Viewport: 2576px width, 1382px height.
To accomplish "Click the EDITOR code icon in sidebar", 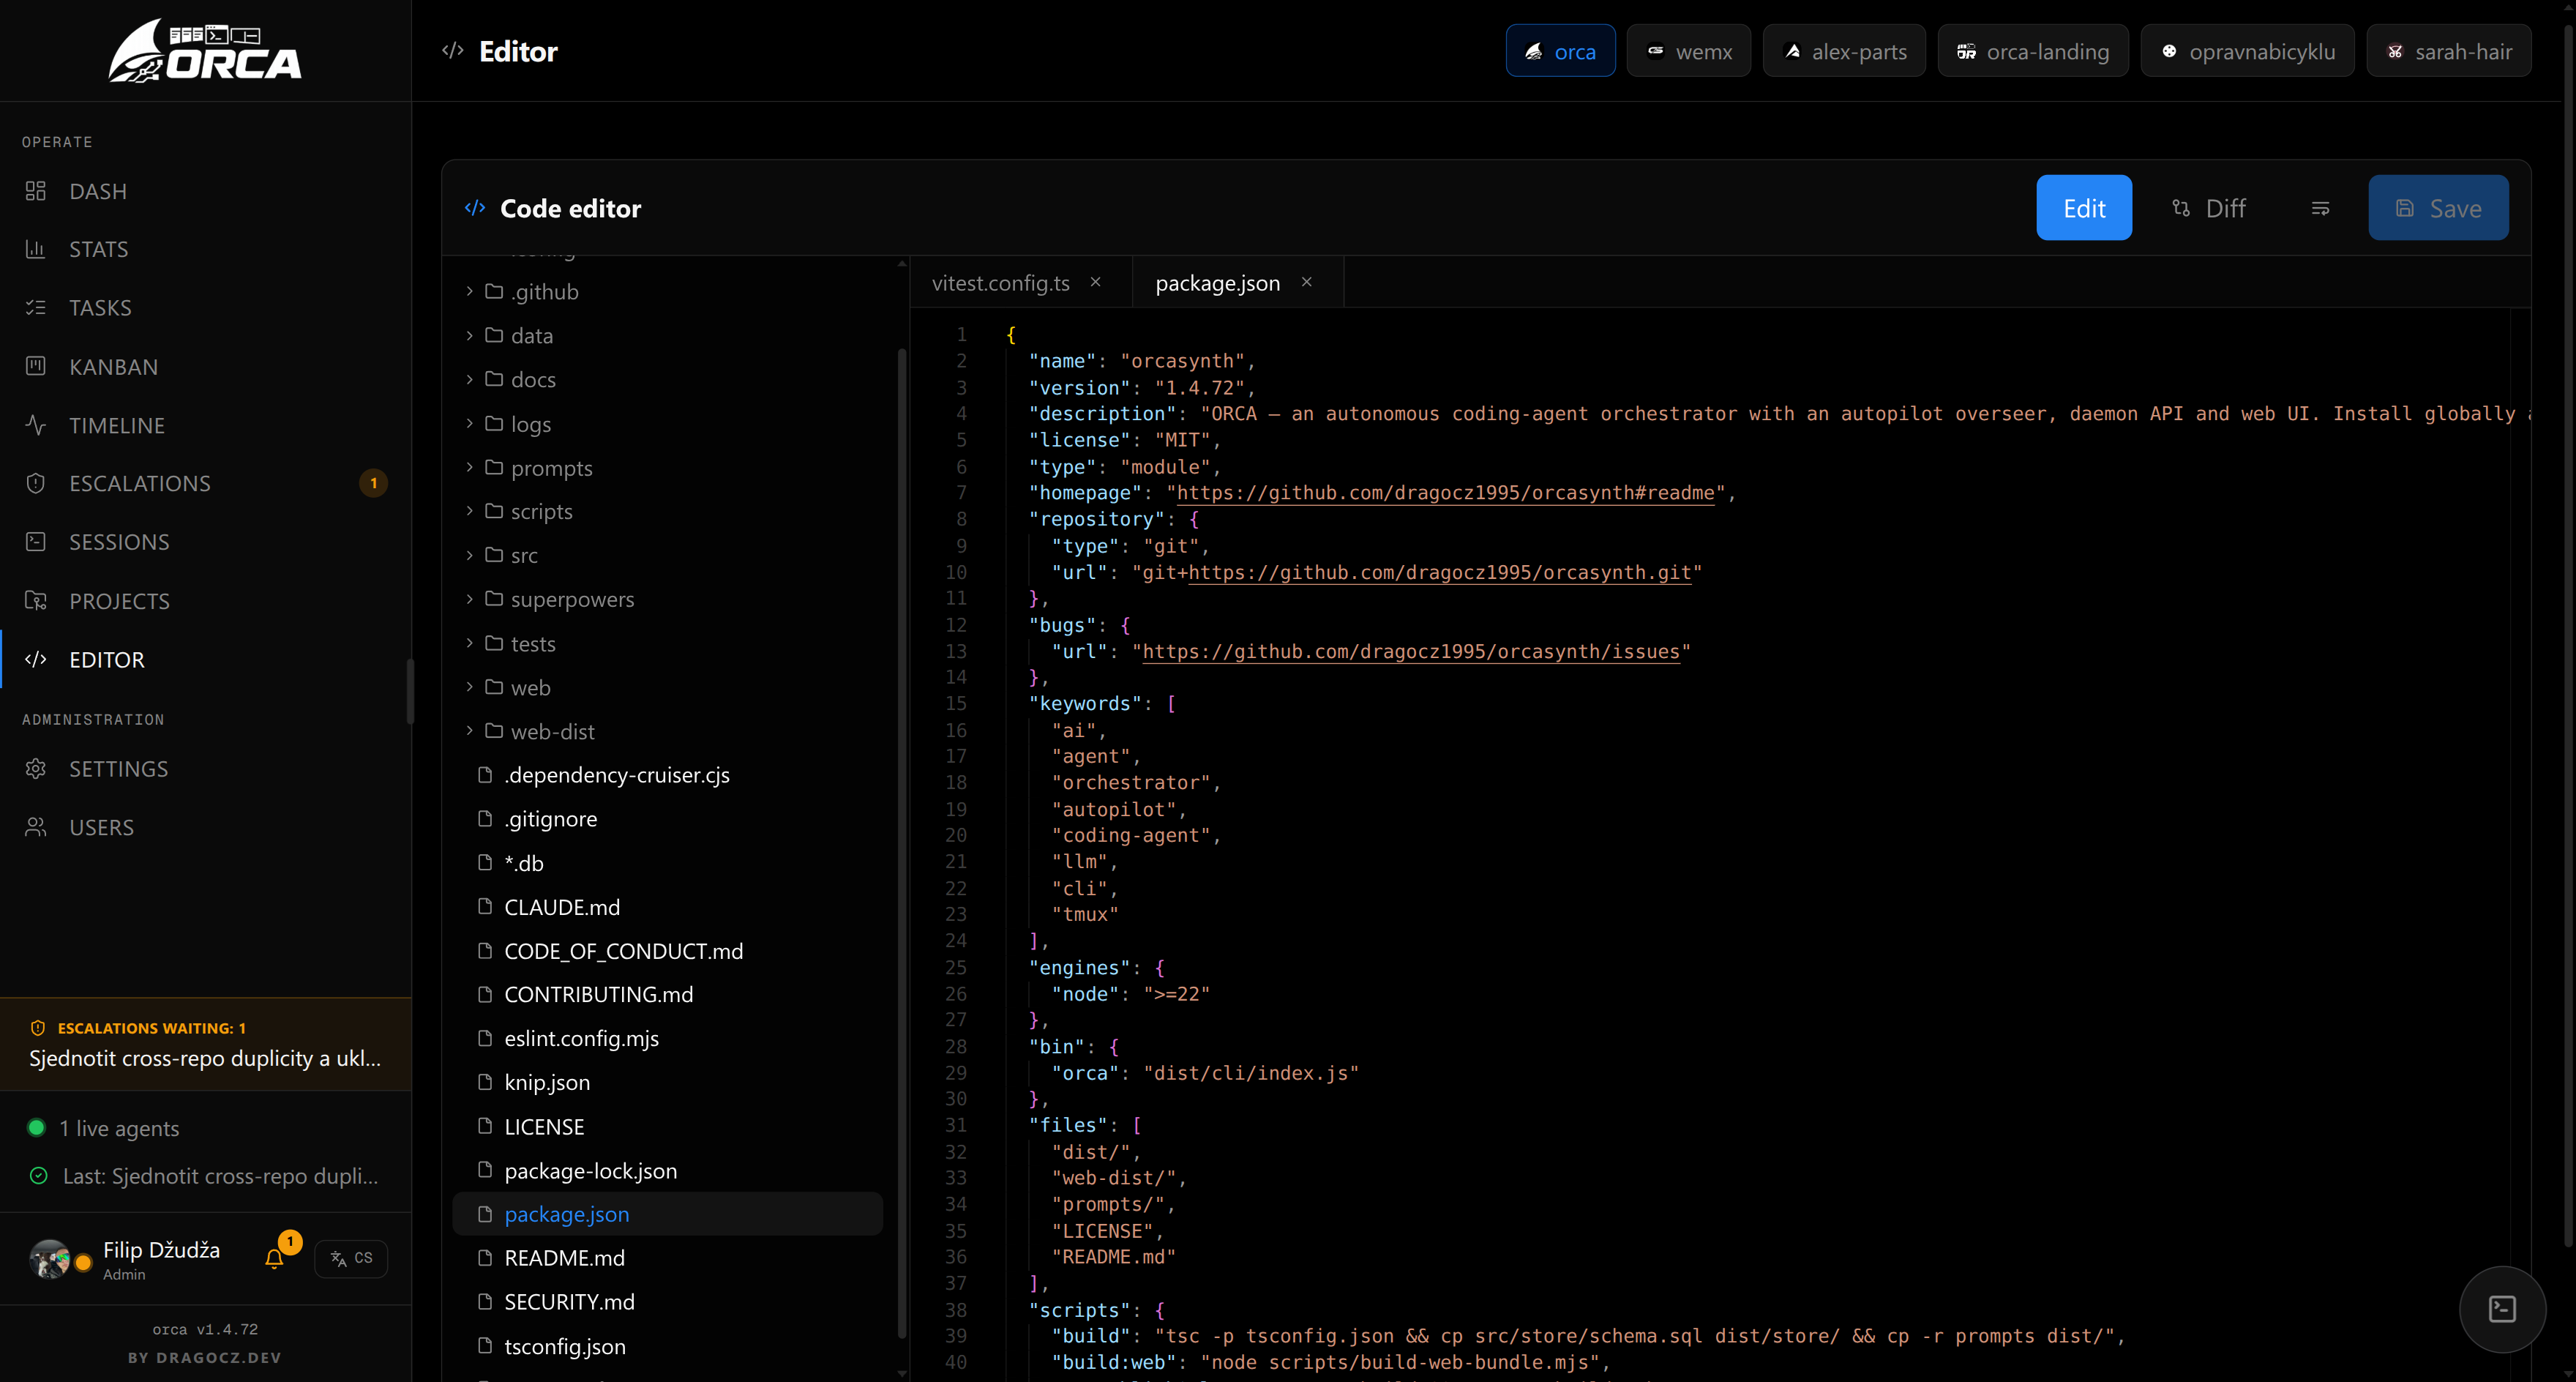I will coord(36,660).
